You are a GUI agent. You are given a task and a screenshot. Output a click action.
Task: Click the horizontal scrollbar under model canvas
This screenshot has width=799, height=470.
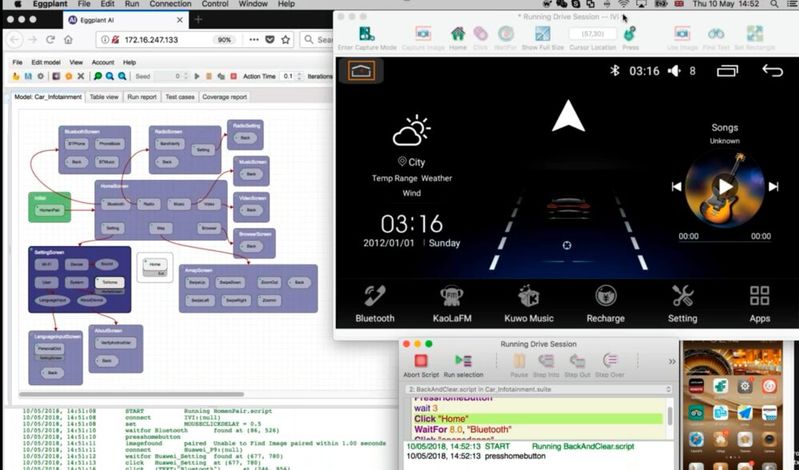click(x=131, y=394)
